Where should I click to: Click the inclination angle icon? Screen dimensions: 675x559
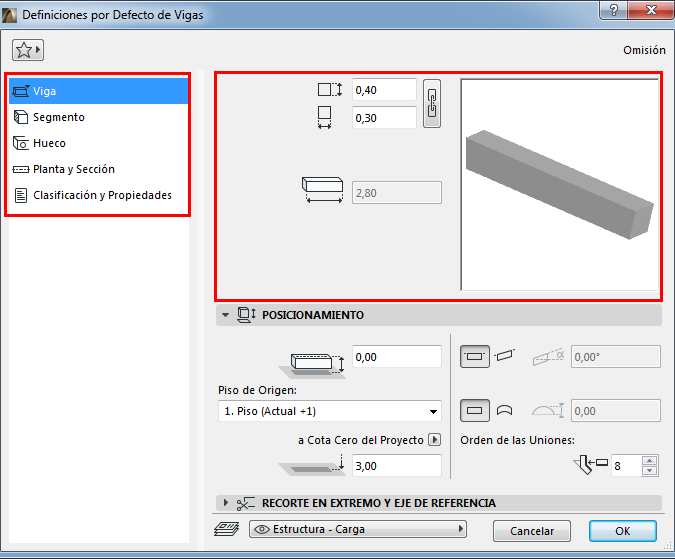(x=548, y=357)
